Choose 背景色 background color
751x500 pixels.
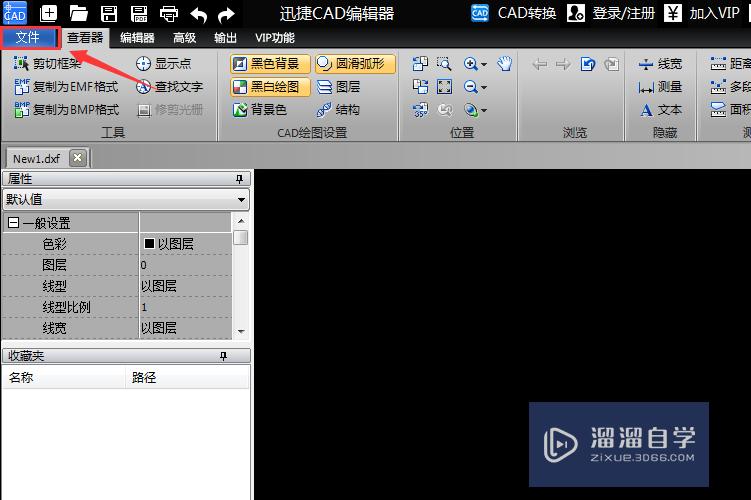259,110
